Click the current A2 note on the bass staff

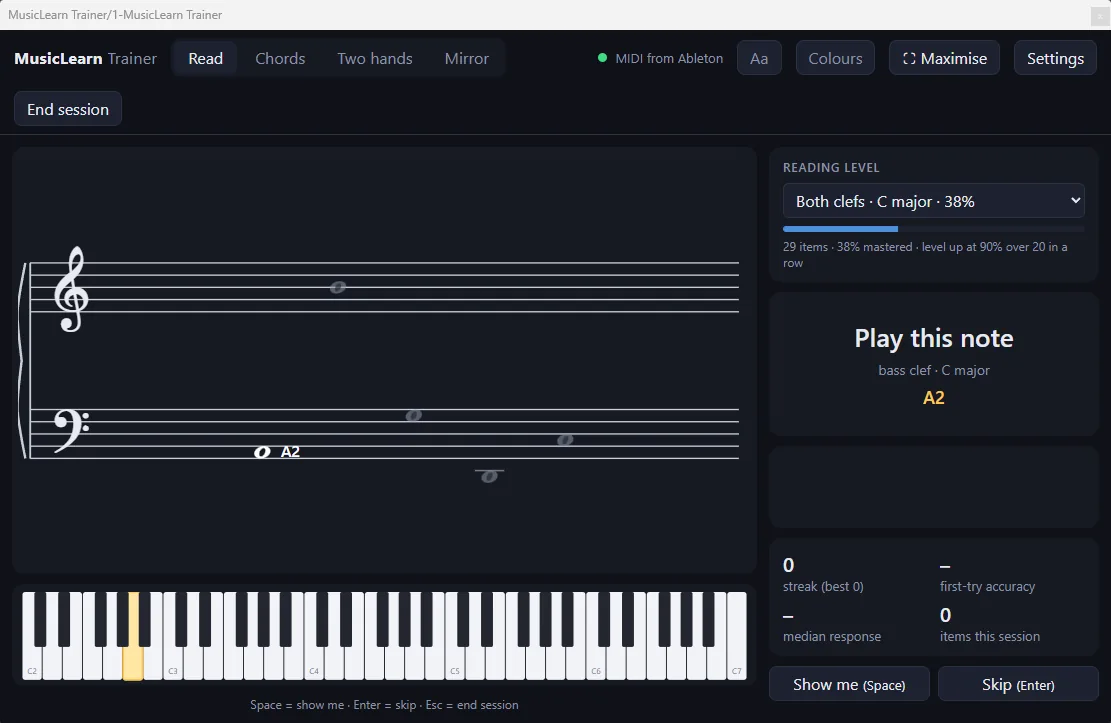[x=262, y=452]
